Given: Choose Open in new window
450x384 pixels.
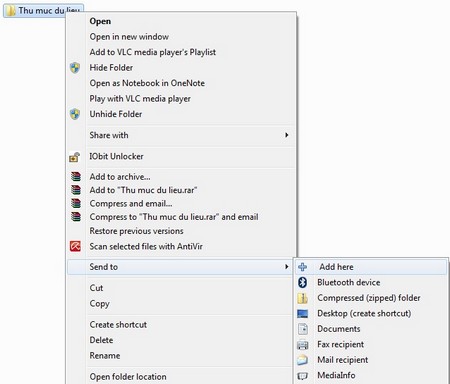Looking at the screenshot, I should [x=129, y=37].
